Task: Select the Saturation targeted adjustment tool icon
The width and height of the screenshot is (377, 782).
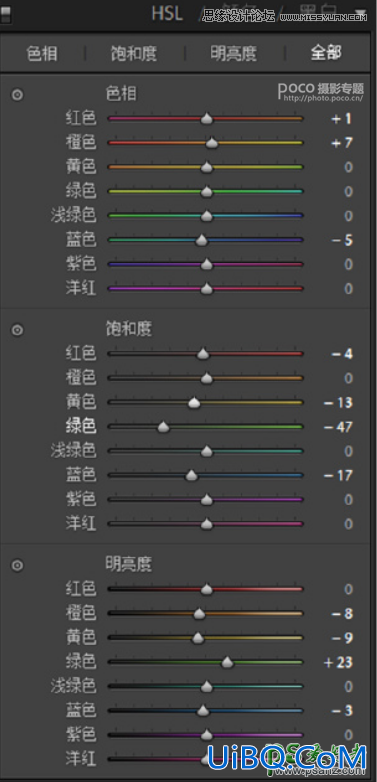Action: [x=17, y=330]
